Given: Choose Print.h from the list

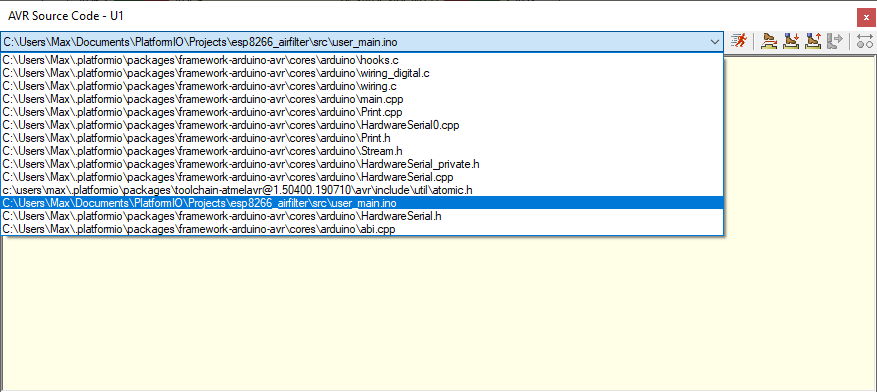Looking at the screenshot, I should [362, 138].
